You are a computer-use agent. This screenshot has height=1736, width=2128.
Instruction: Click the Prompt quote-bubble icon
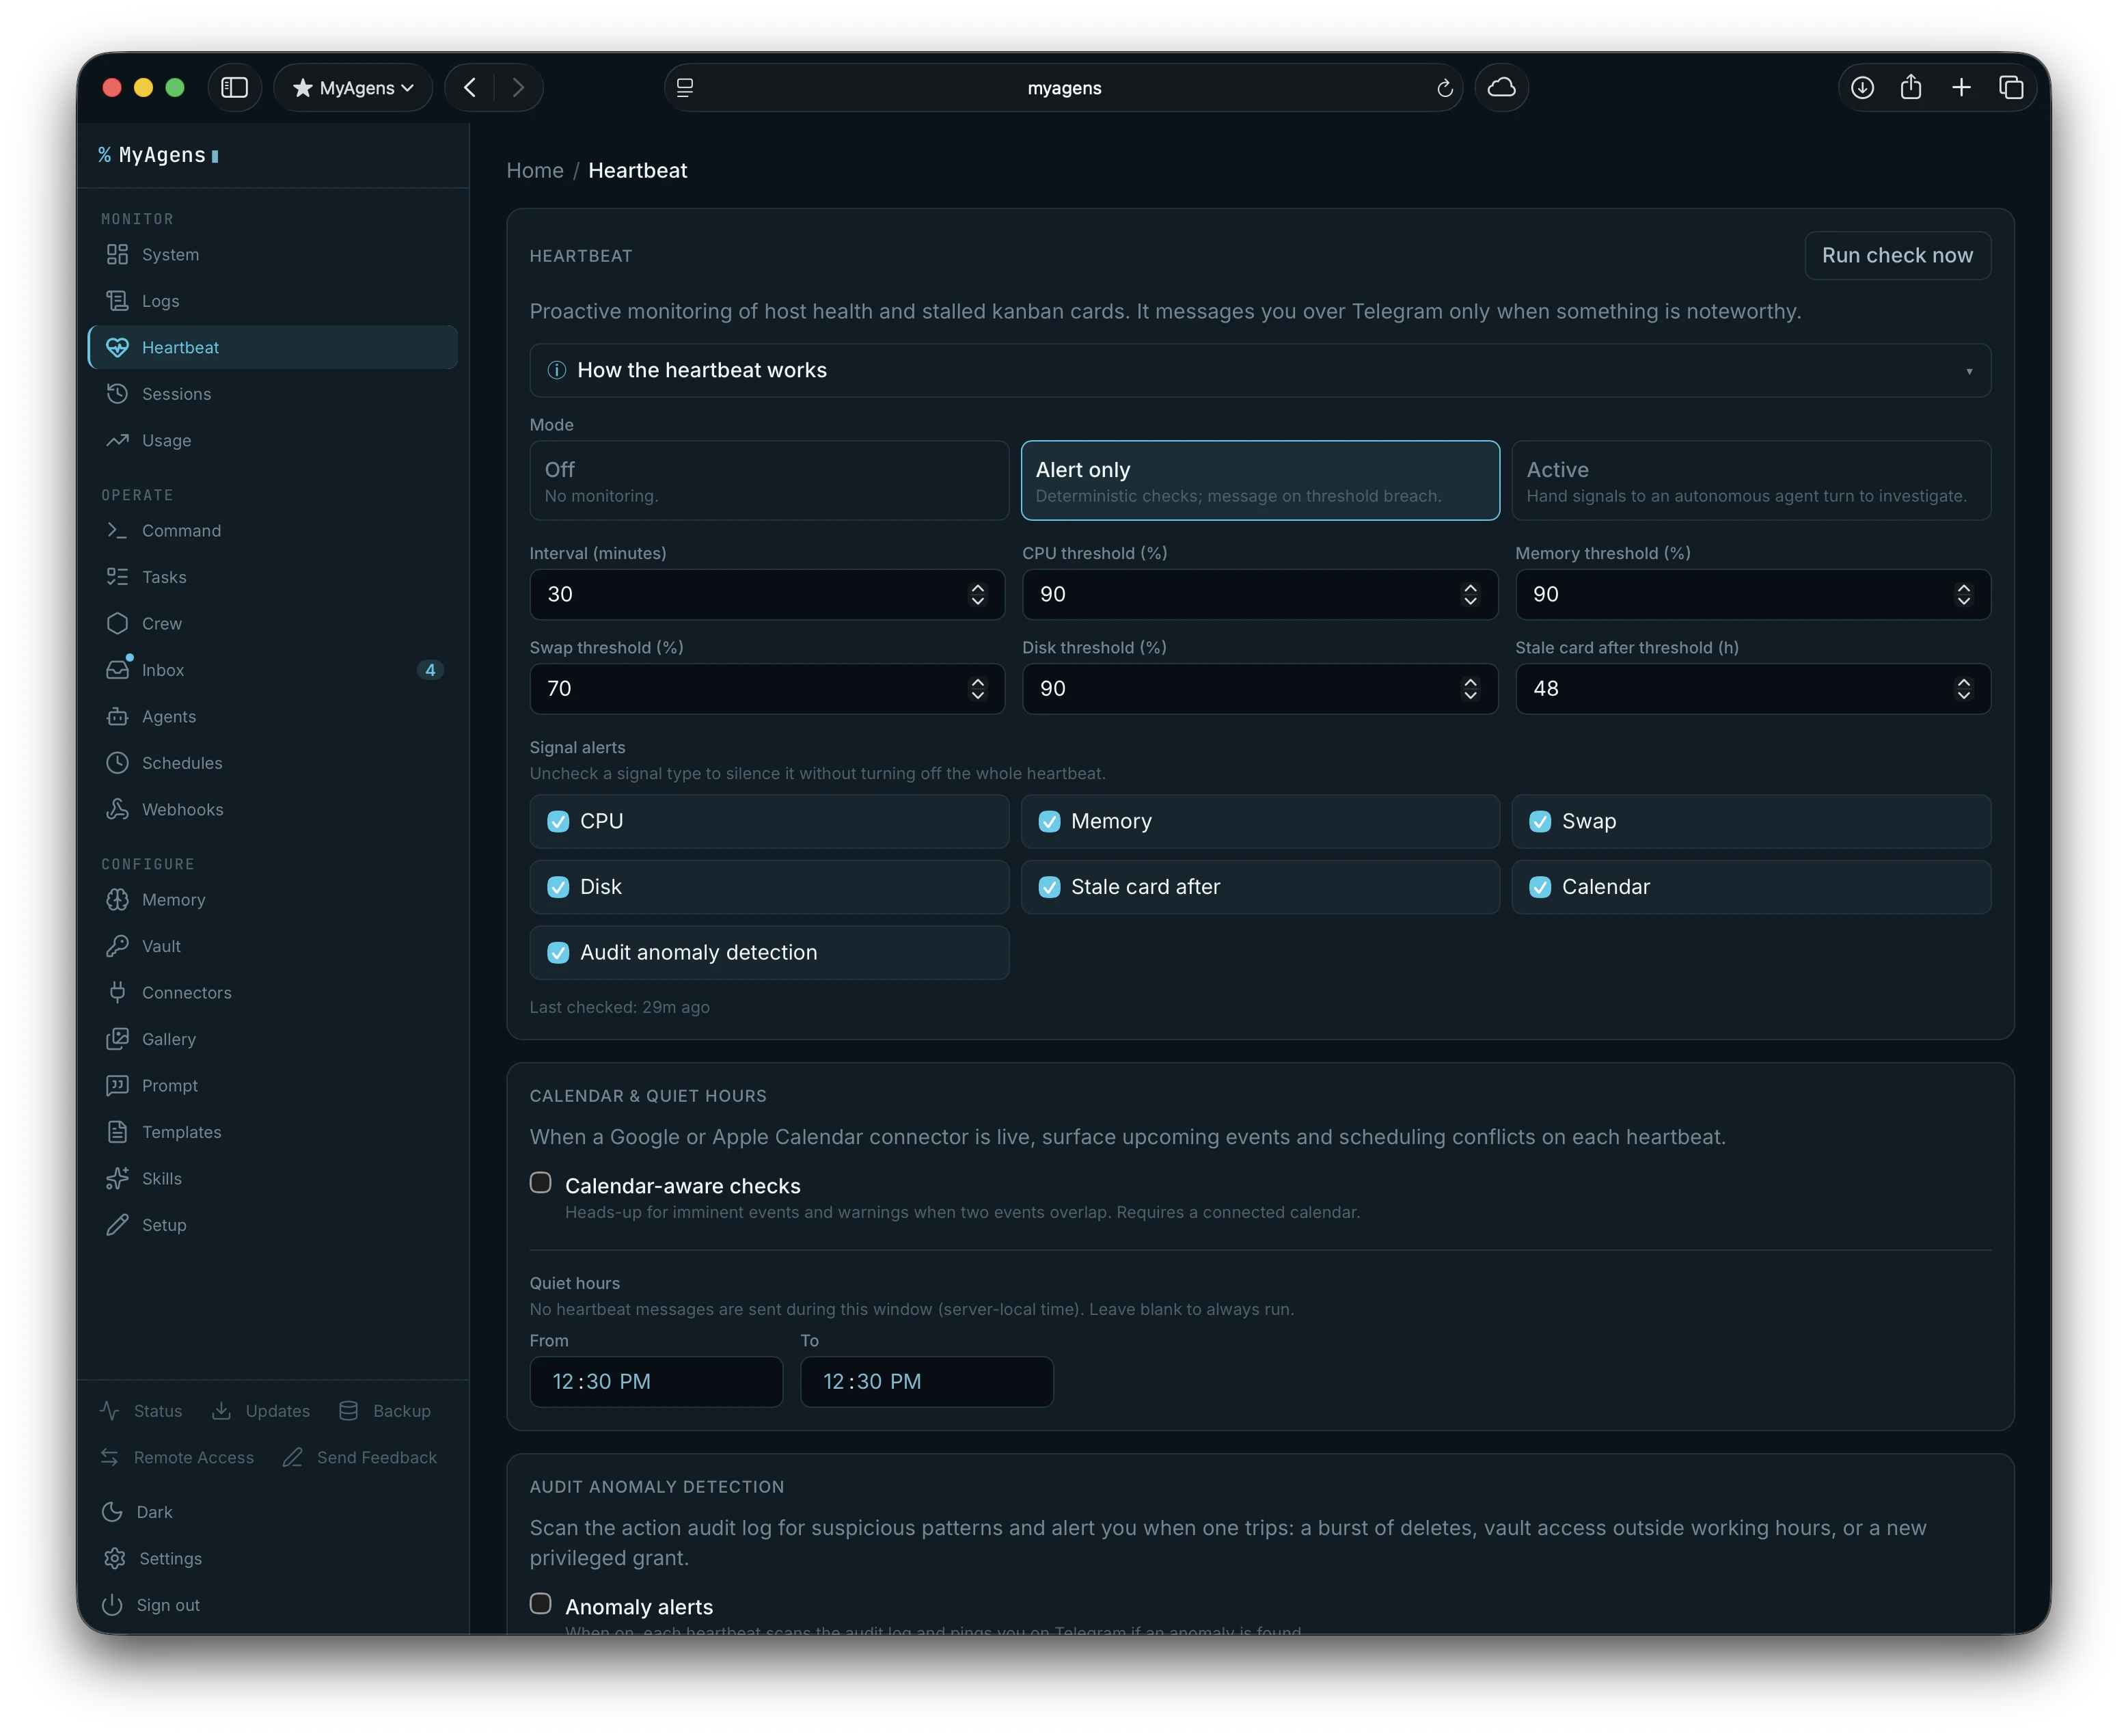[x=117, y=1086]
